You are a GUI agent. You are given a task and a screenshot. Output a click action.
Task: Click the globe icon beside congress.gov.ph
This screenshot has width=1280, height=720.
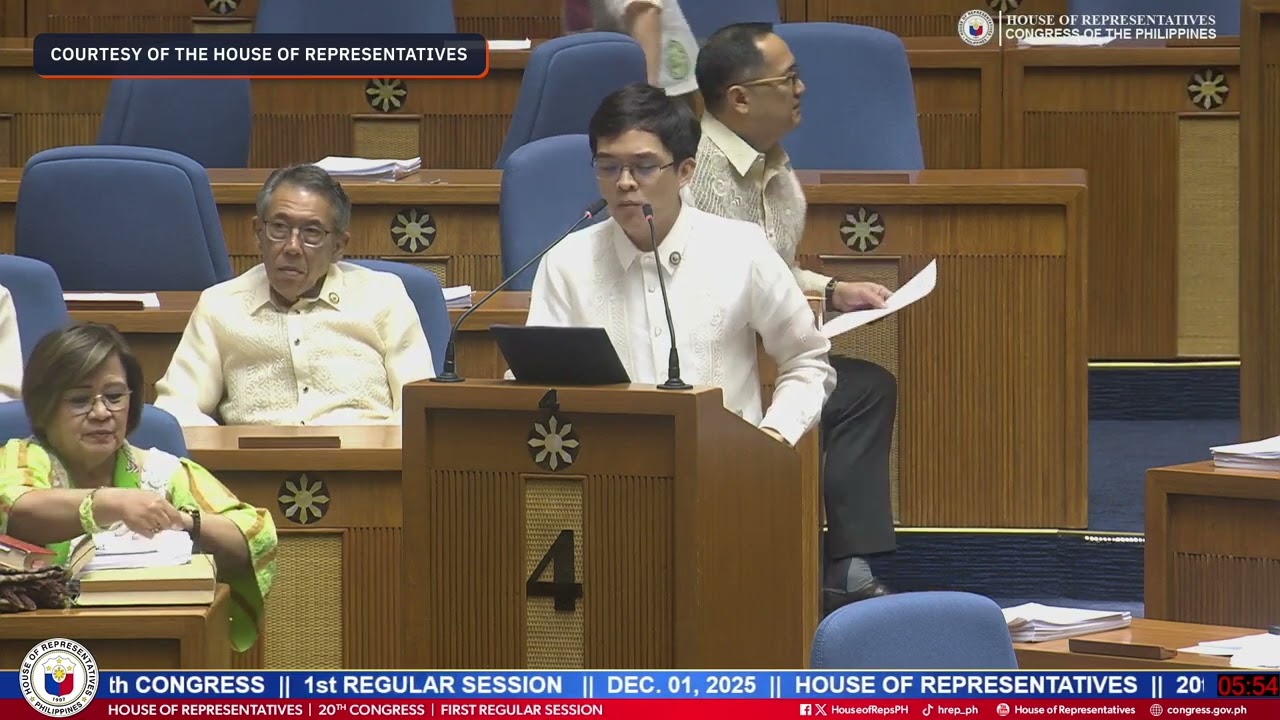[x=1157, y=710]
